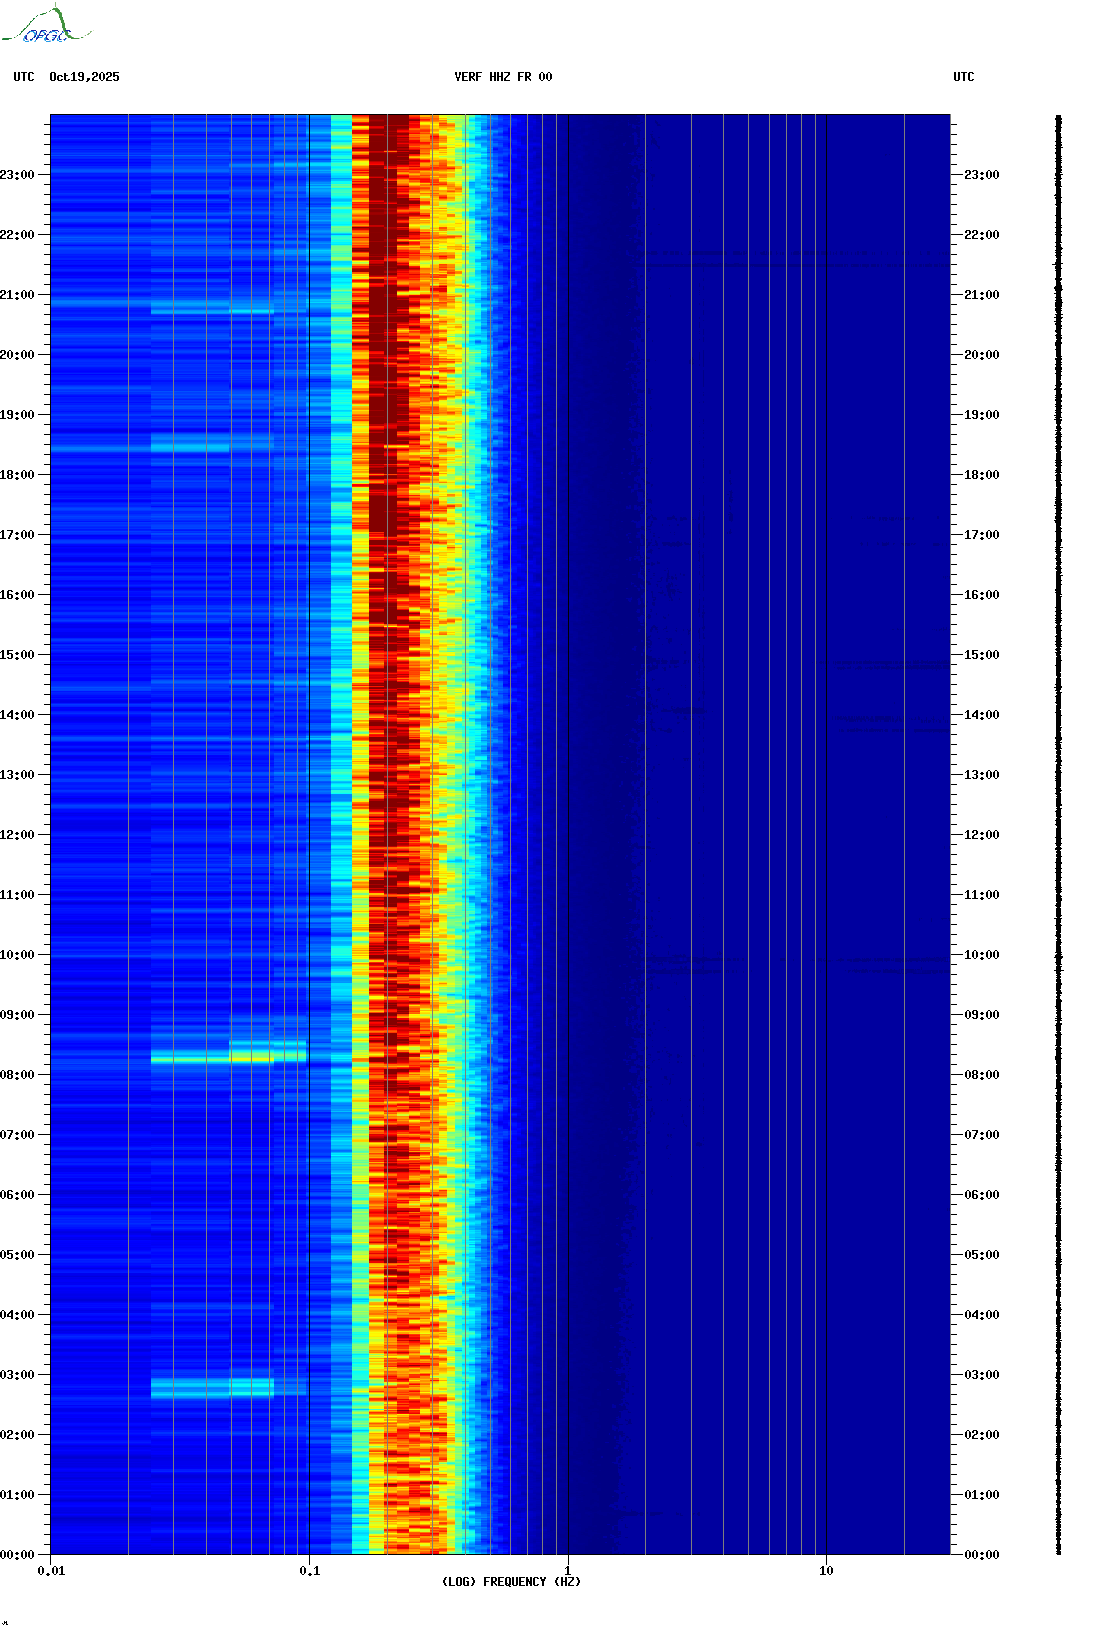Image resolution: width=1102 pixels, height=1634 pixels.
Task: Click the UTC label at top right
Action: [964, 77]
